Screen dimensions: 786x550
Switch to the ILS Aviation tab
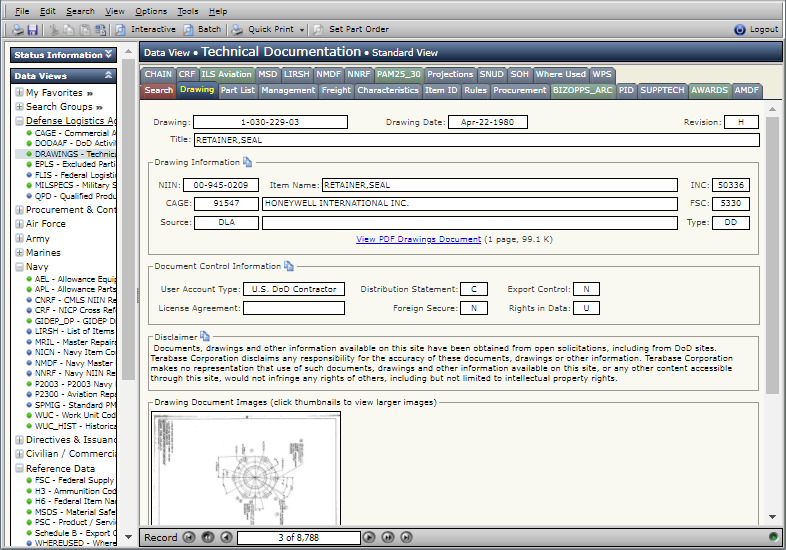tap(227, 74)
